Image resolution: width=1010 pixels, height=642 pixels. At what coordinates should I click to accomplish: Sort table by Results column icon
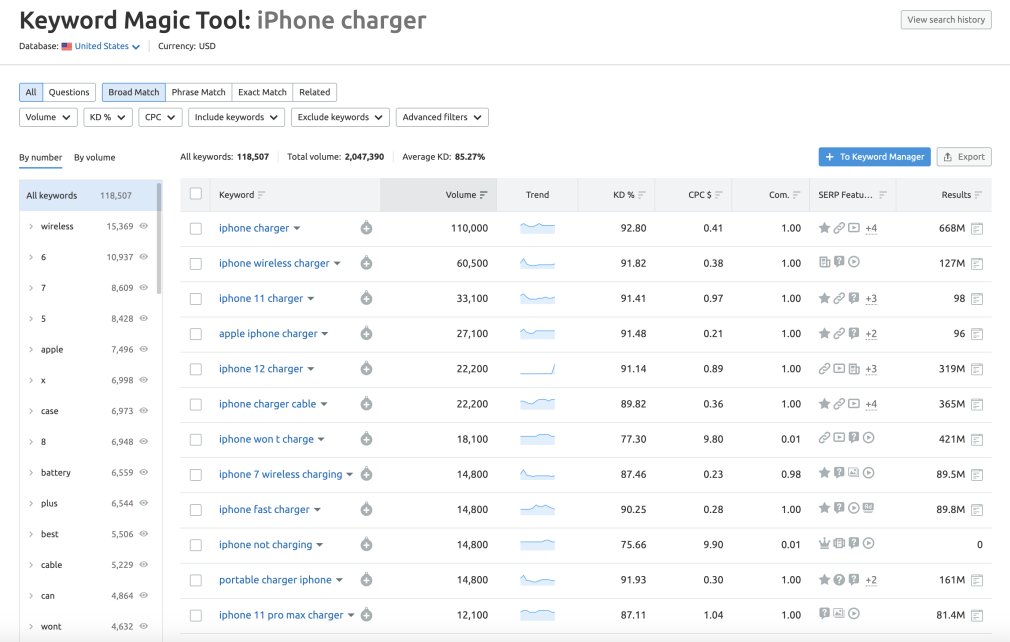pos(979,195)
